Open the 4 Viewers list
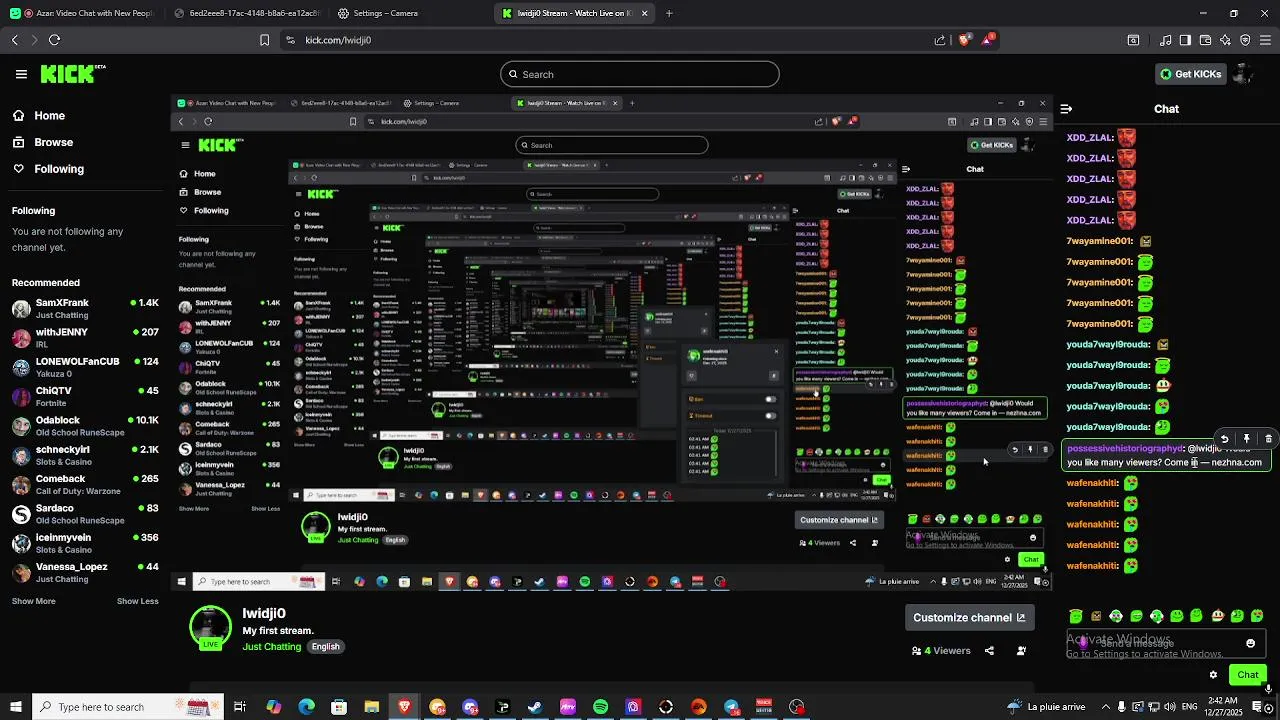This screenshot has height=720, width=1280. click(x=941, y=651)
